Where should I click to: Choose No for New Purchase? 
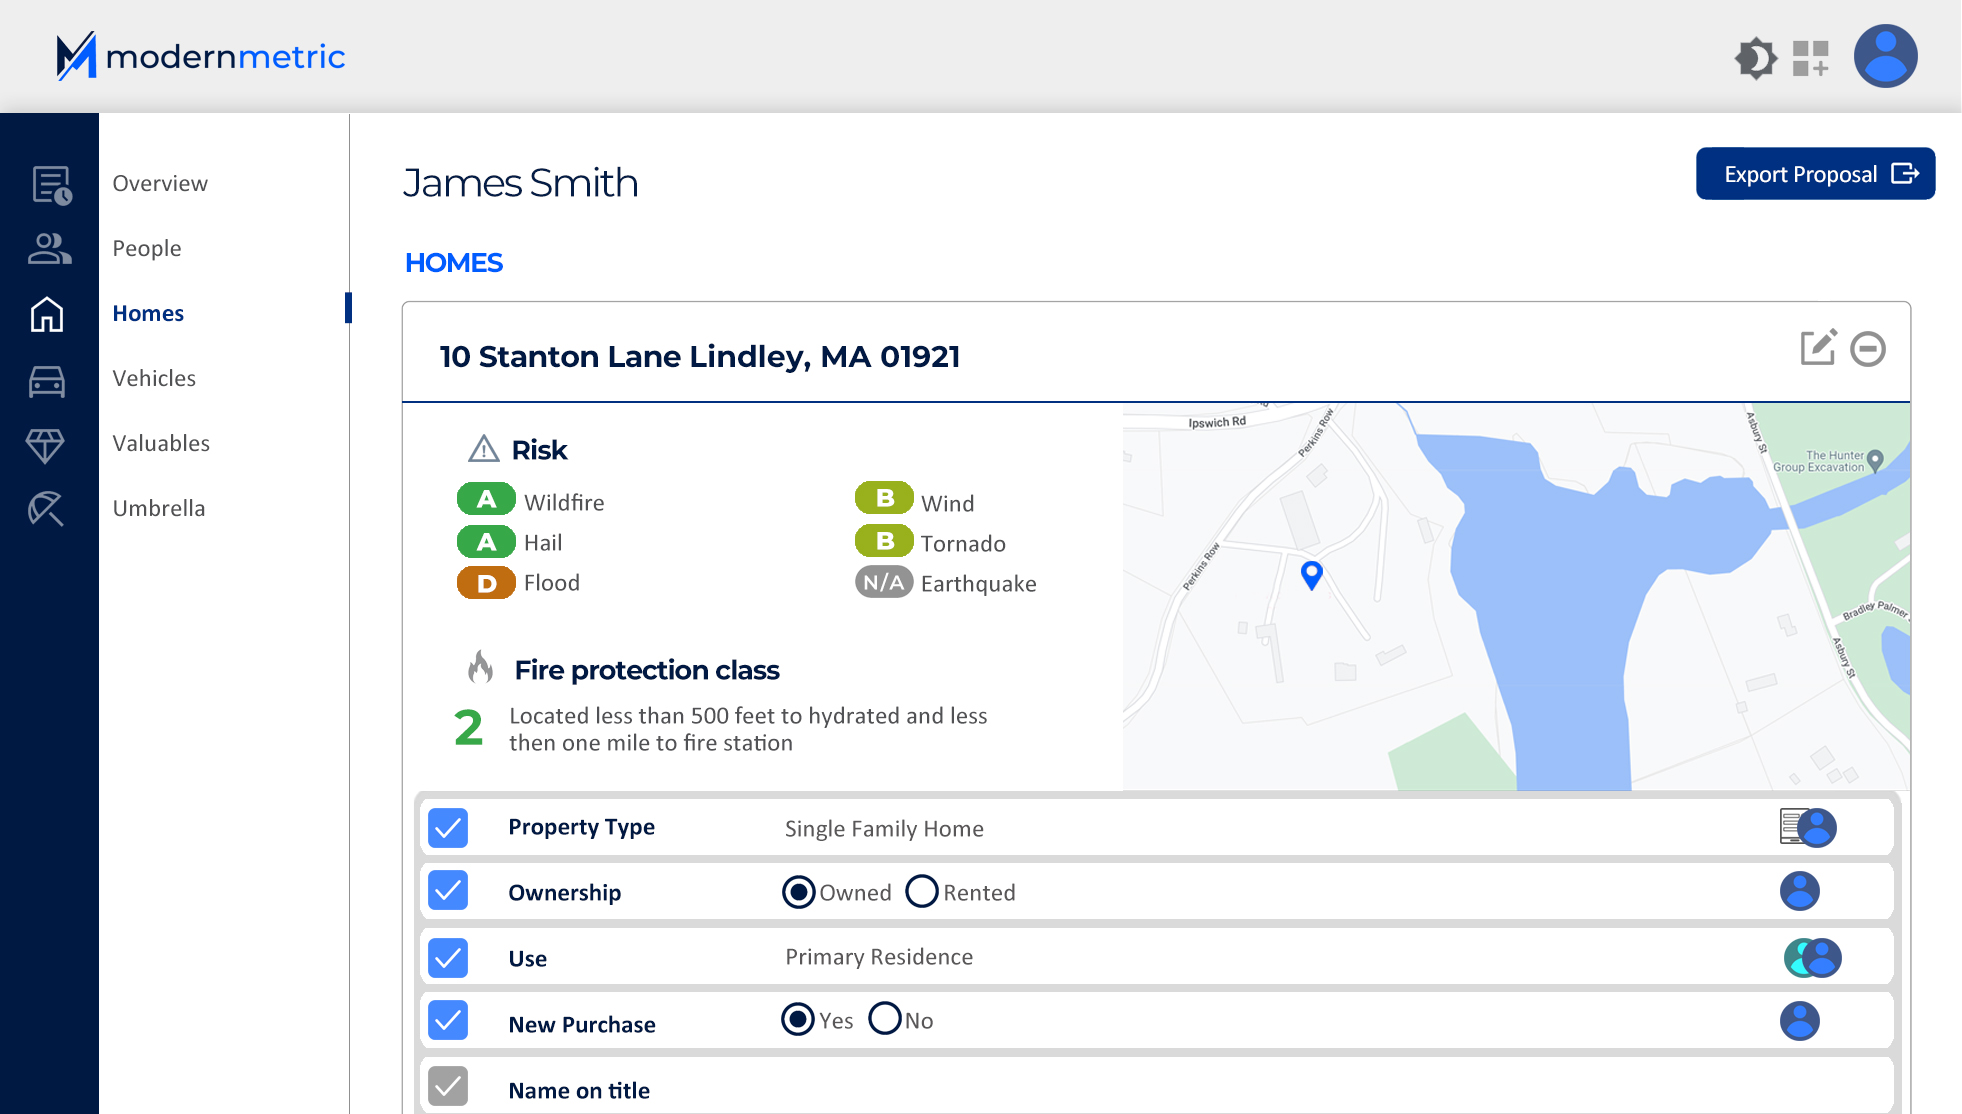(885, 1019)
